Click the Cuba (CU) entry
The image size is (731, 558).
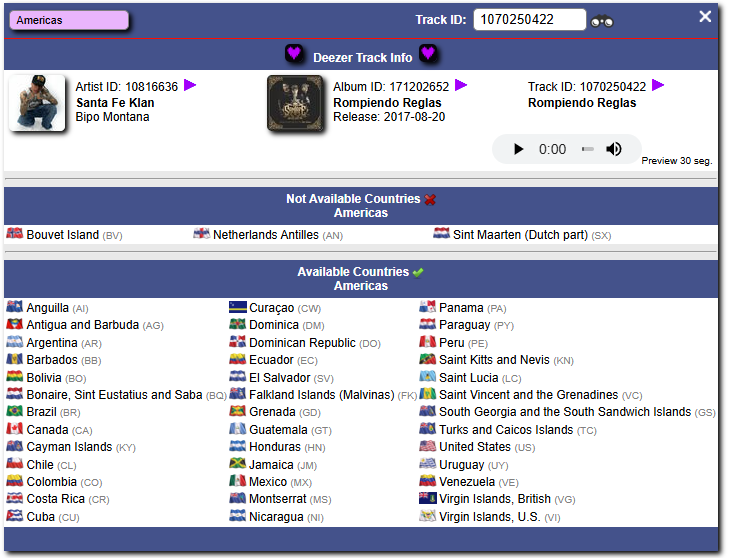pyautogui.click(x=43, y=517)
